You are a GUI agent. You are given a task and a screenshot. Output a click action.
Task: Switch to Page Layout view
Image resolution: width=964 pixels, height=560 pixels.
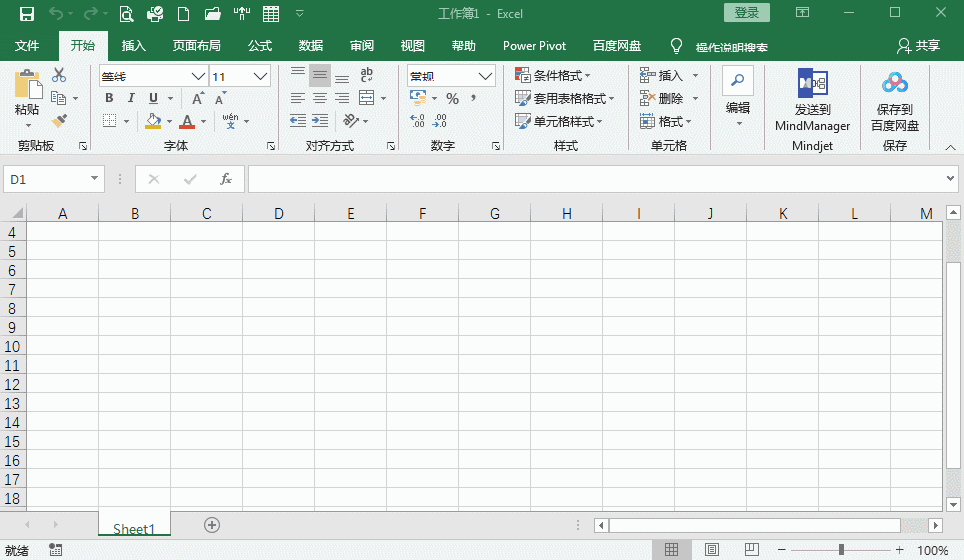pyautogui.click(x=711, y=550)
